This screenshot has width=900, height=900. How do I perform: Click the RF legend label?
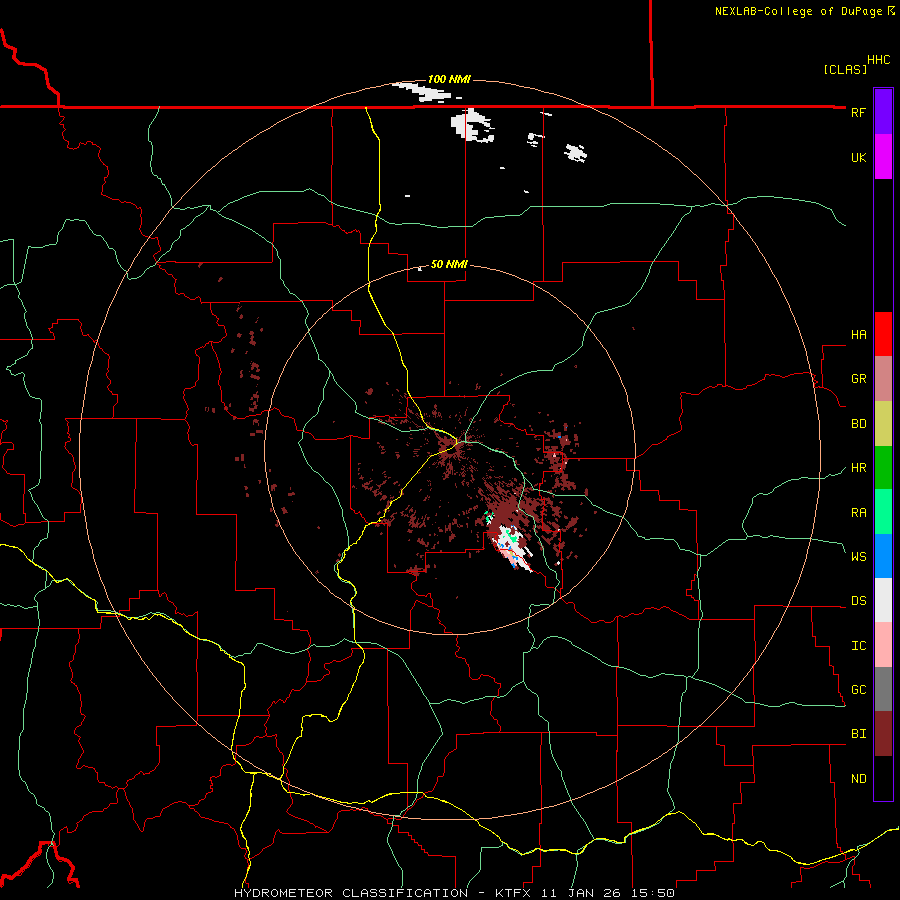858,112
